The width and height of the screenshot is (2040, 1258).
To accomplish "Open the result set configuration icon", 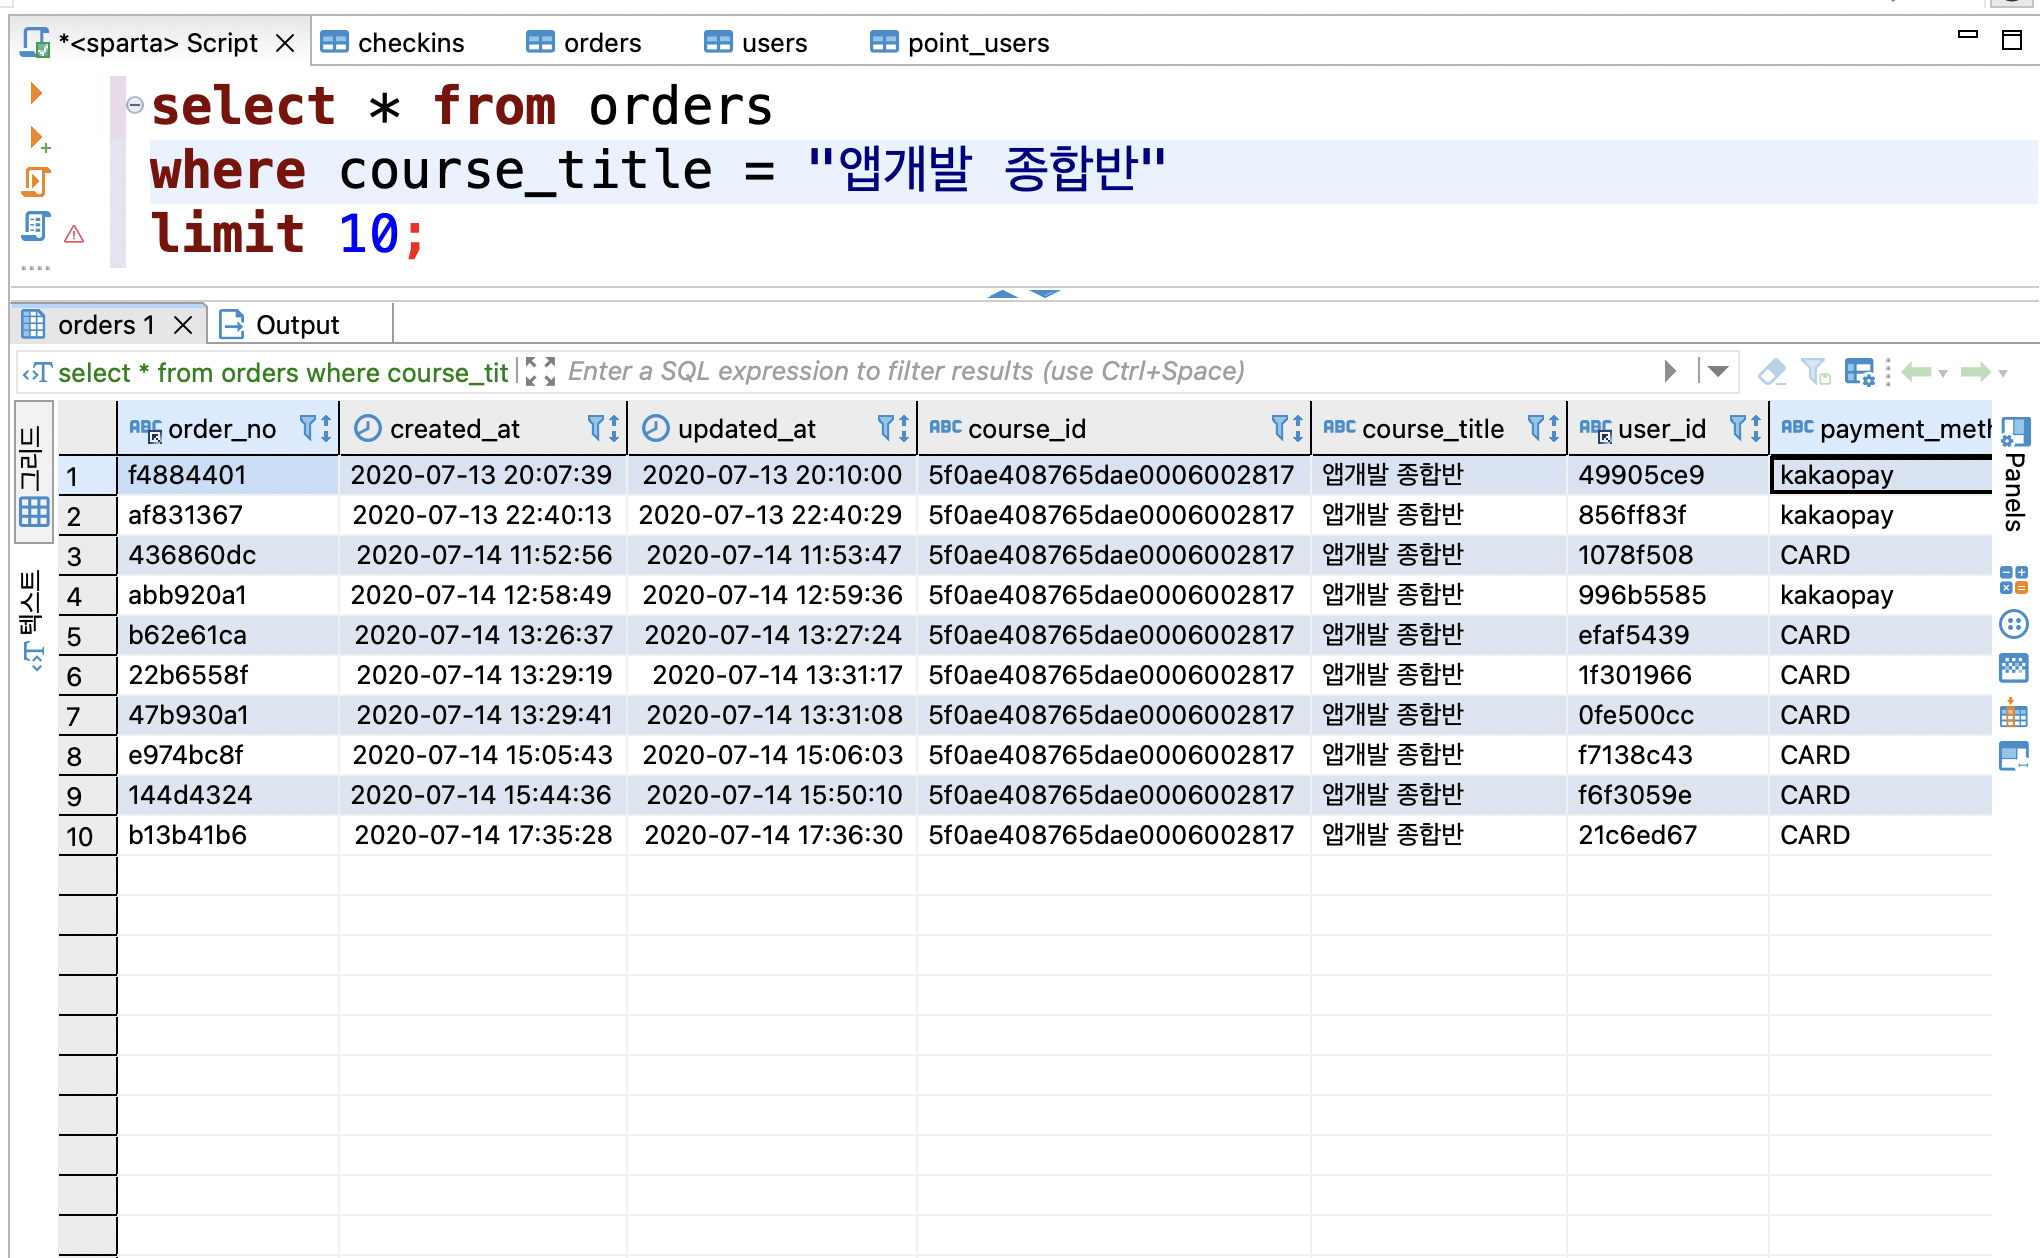I will (x=1860, y=372).
